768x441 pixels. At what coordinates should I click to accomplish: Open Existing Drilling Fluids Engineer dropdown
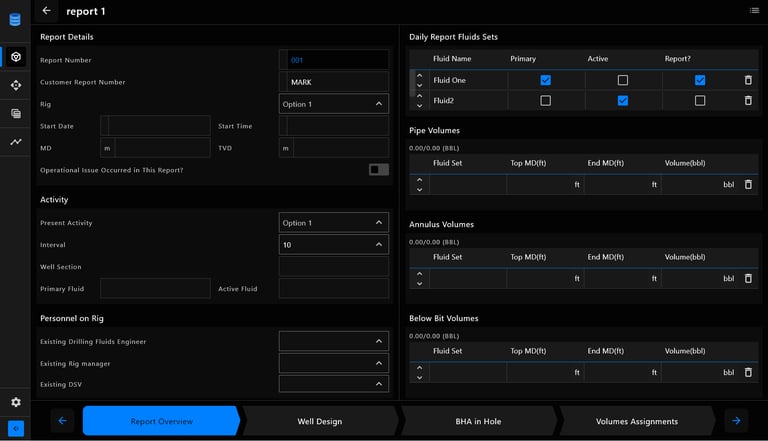[334, 341]
